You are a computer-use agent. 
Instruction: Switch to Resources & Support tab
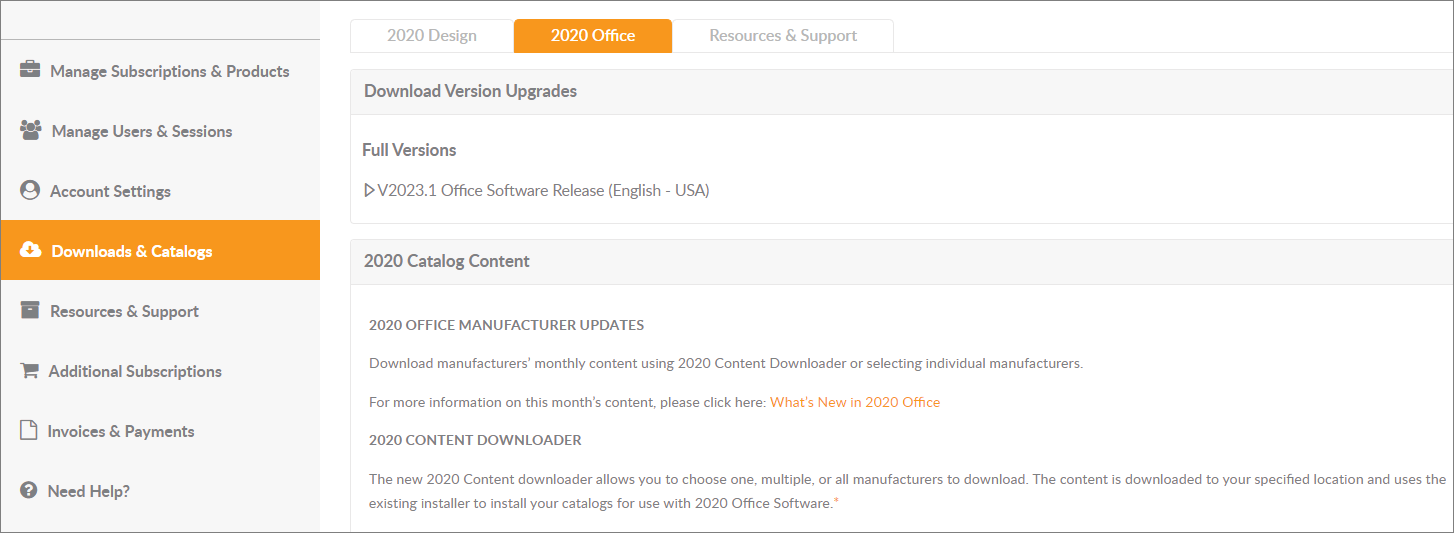(783, 35)
